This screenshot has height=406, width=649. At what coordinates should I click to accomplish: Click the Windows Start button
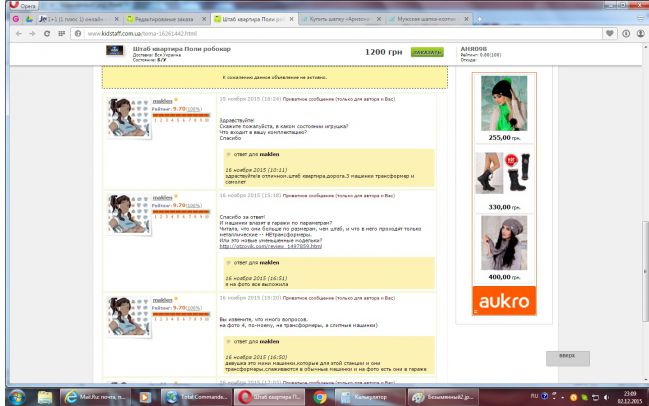pyautogui.click(x=17, y=396)
